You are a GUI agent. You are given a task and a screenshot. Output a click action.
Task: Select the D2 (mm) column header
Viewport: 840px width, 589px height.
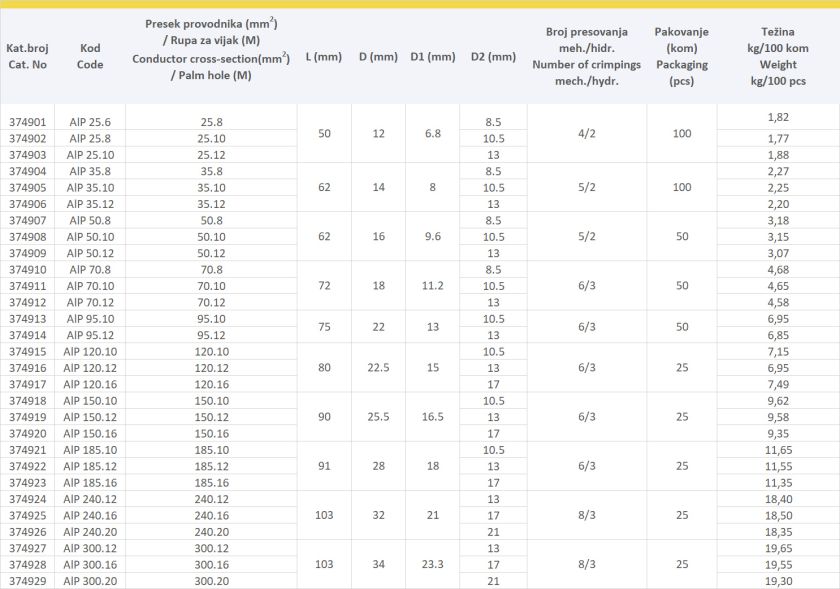pos(492,57)
